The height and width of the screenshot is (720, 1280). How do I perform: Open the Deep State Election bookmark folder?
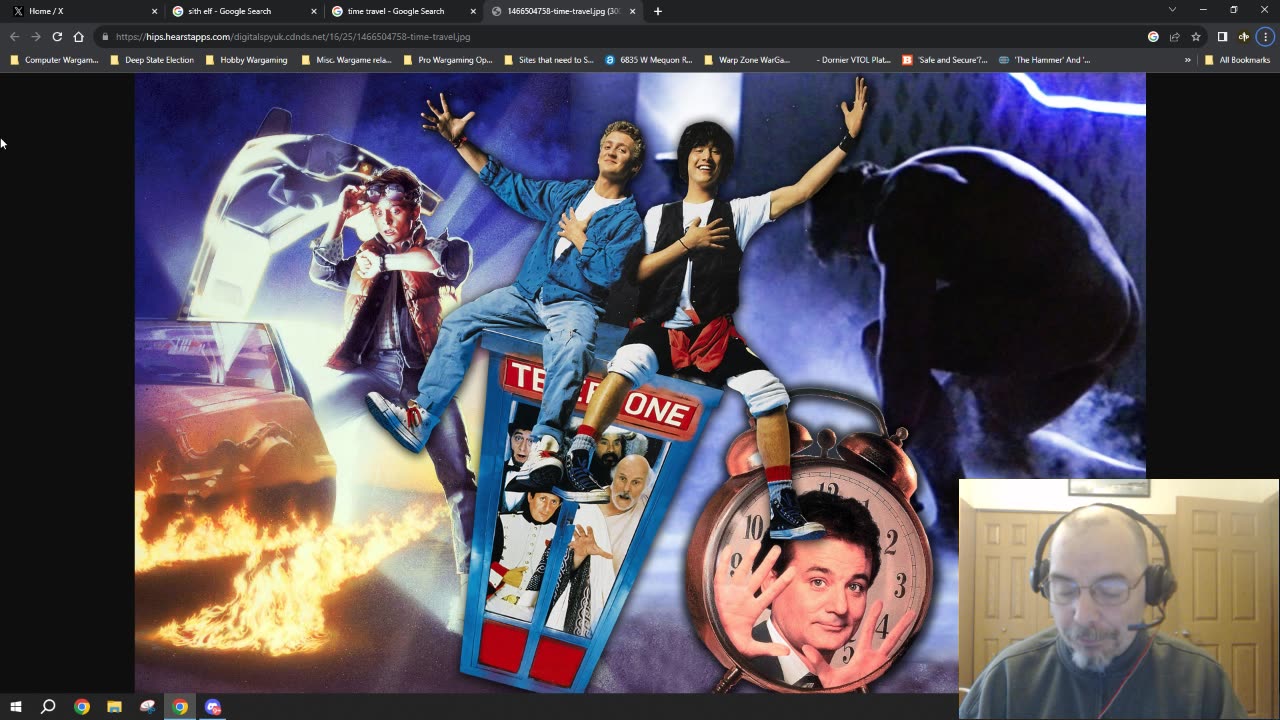tap(152, 60)
